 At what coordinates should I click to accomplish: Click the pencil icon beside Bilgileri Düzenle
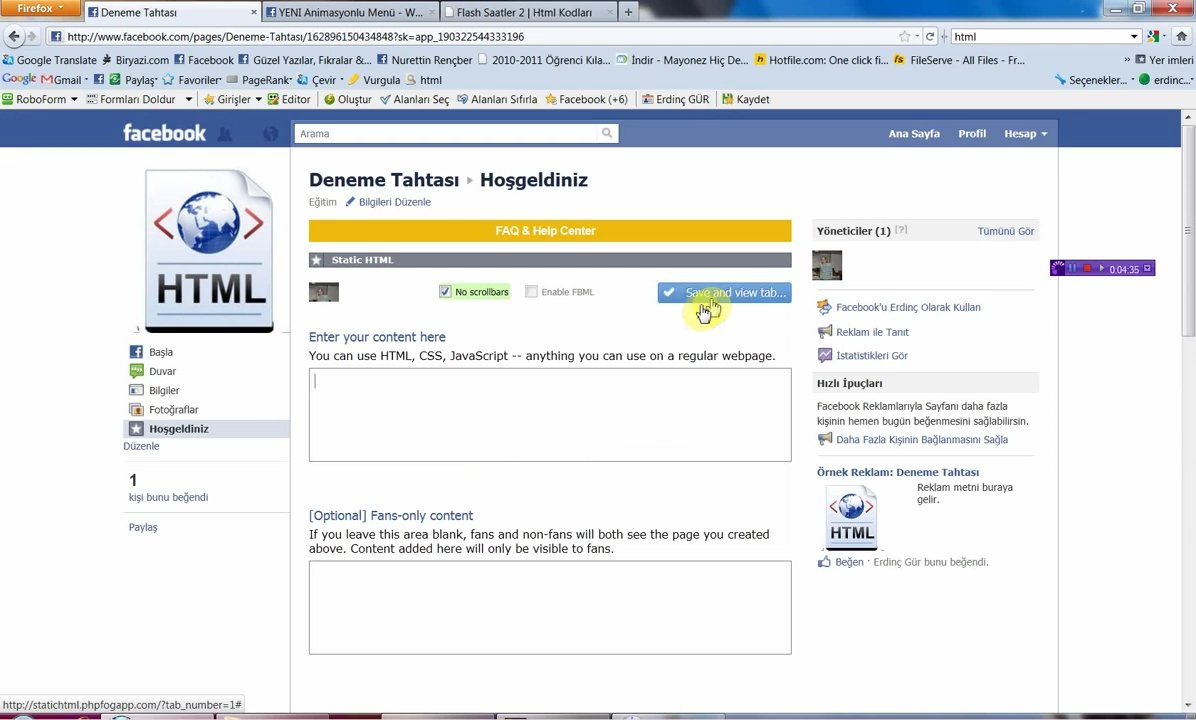tap(350, 202)
